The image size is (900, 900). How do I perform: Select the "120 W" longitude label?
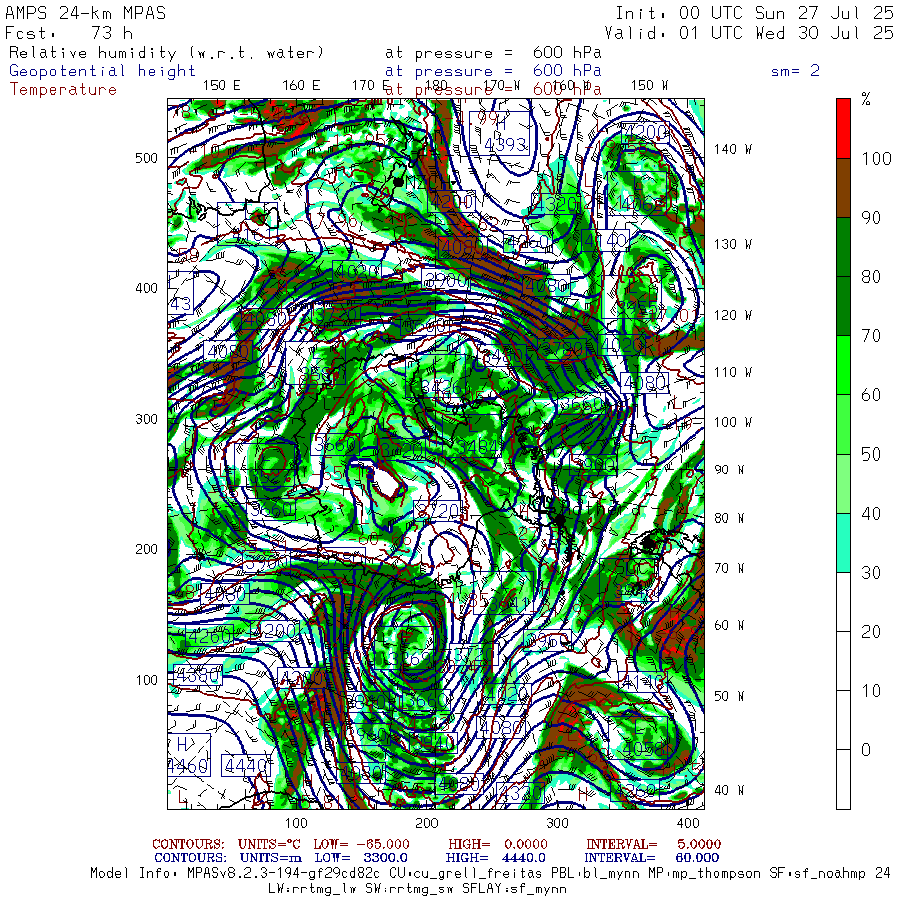pyautogui.click(x=733, y=315)
